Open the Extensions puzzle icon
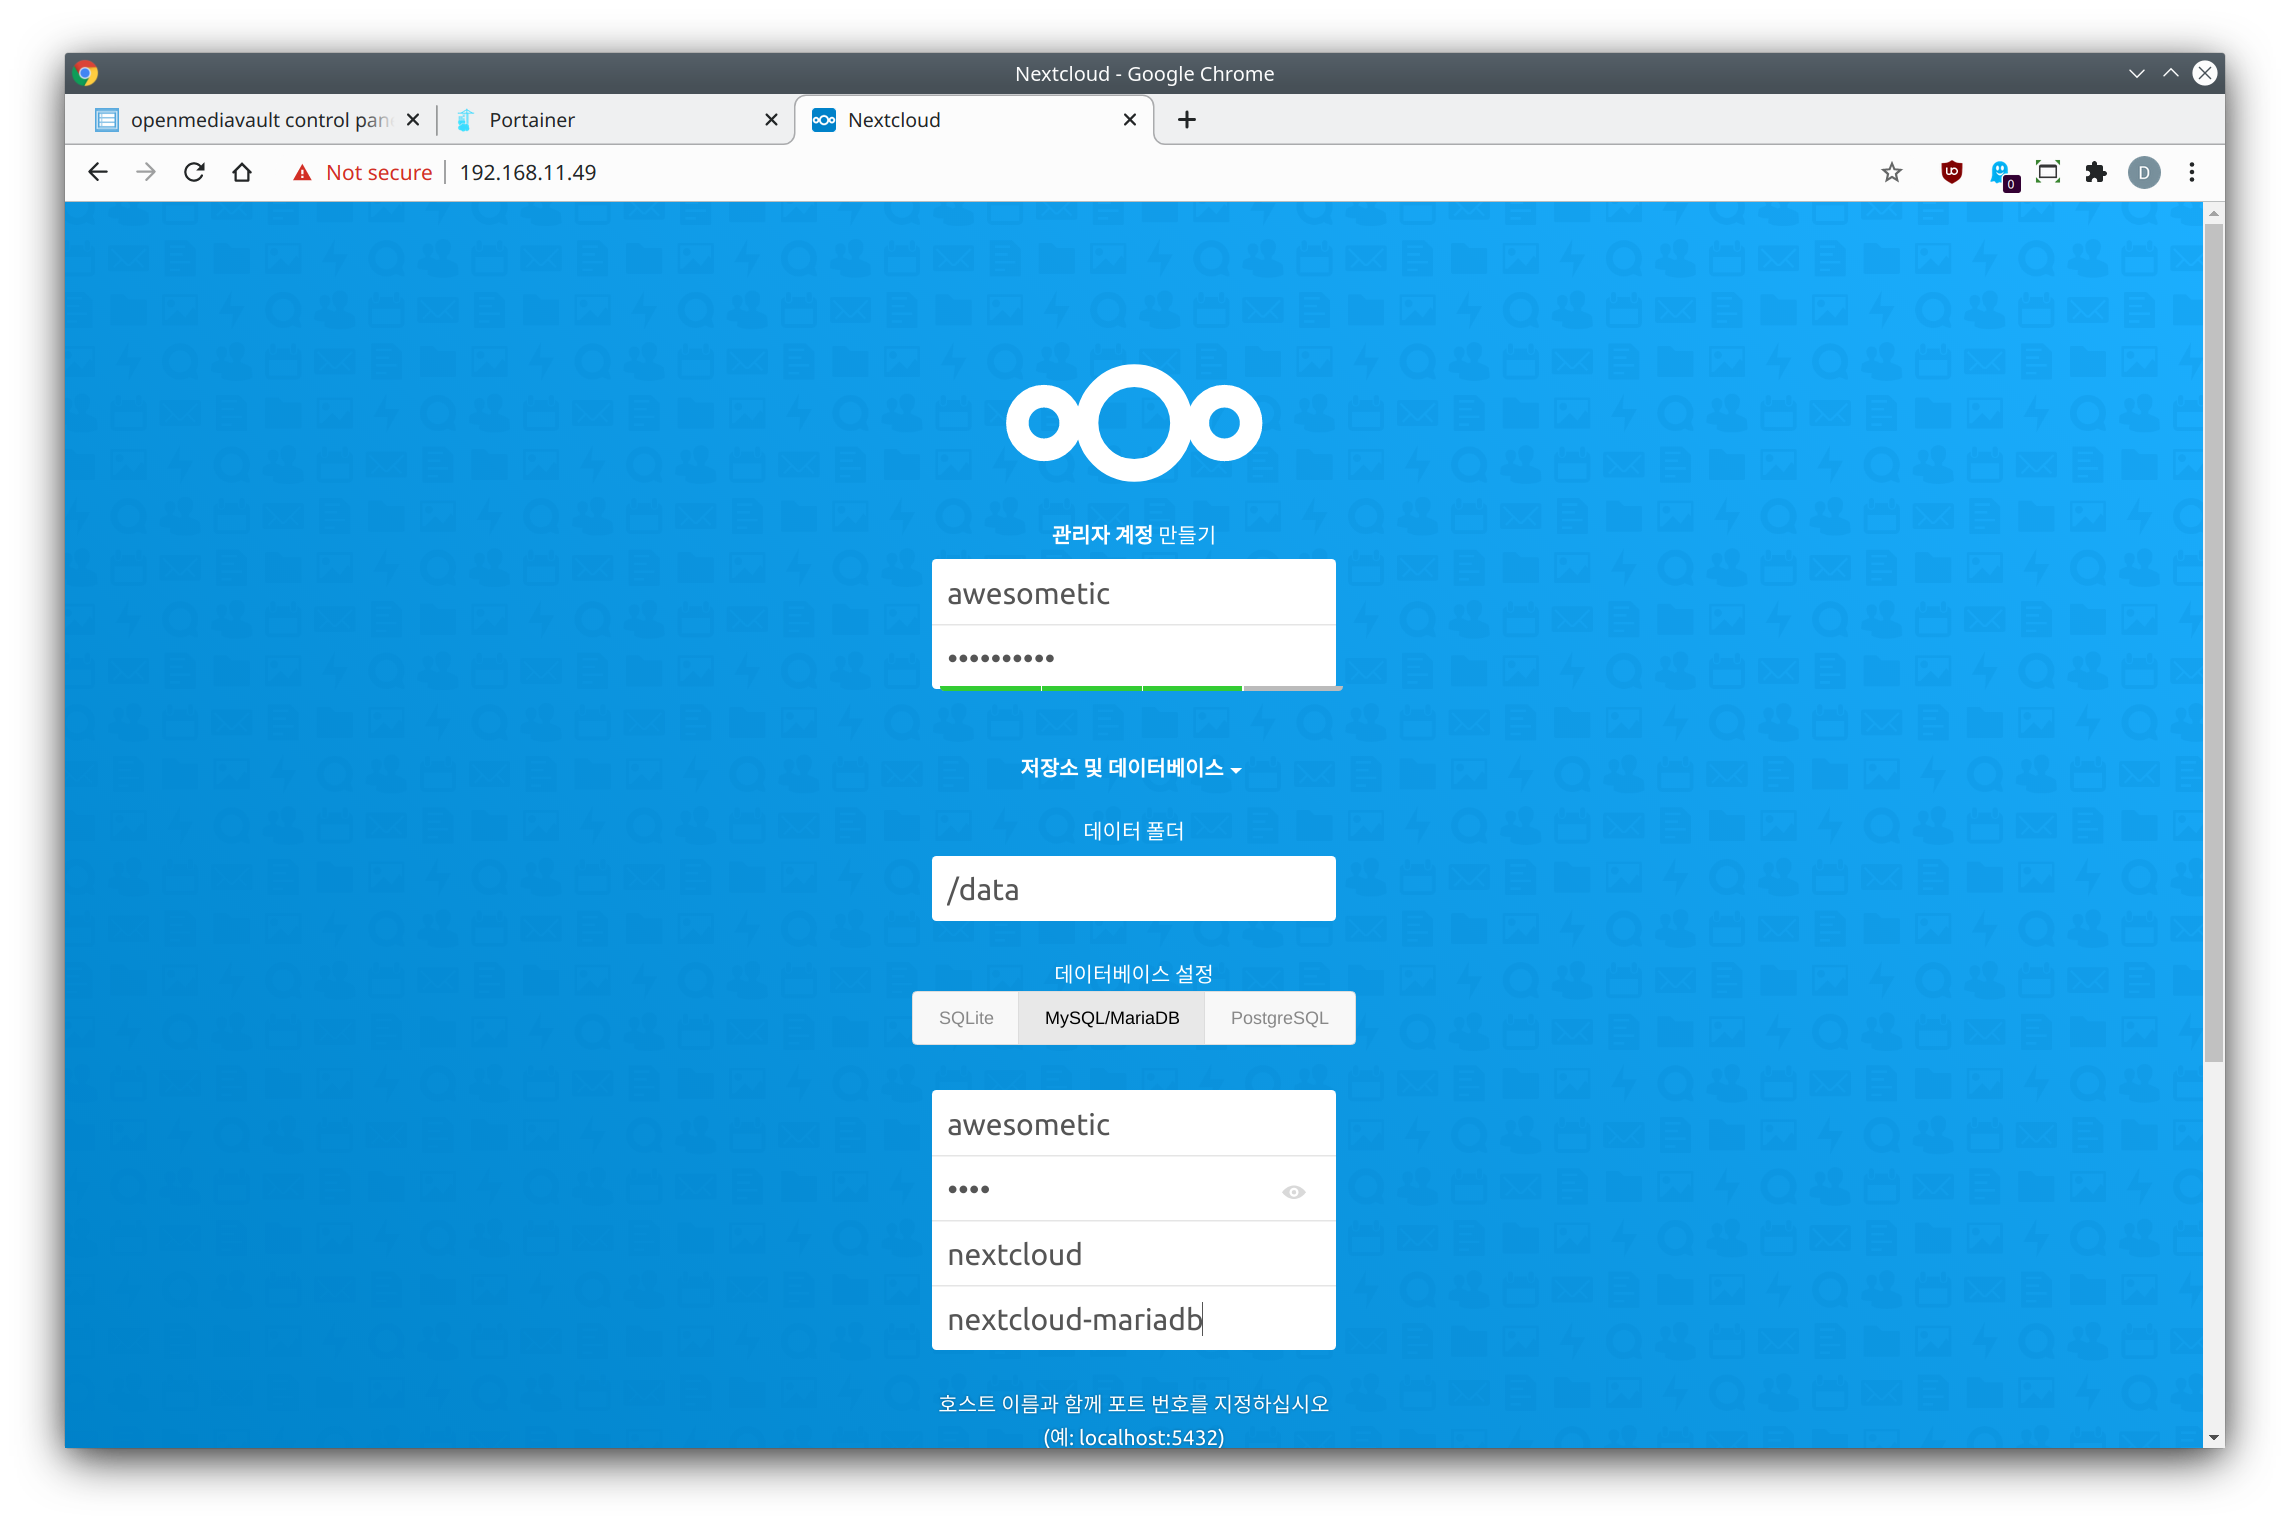The height and width of the screenshot is (1525, 2290). (x=2095, y=172)
